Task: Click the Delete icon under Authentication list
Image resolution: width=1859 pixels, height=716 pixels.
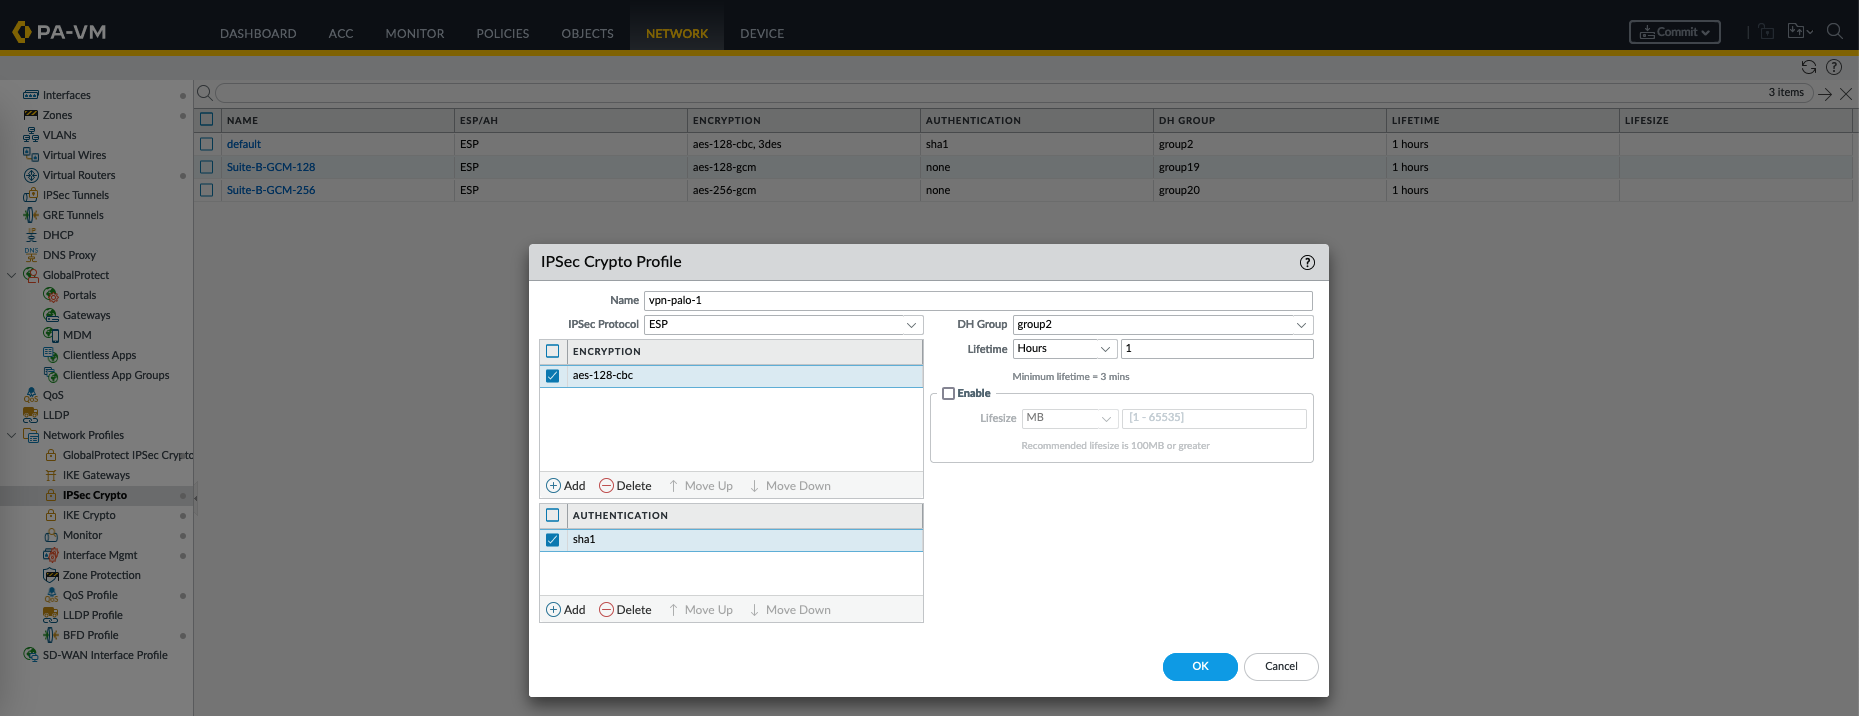Action: (606, 610)
